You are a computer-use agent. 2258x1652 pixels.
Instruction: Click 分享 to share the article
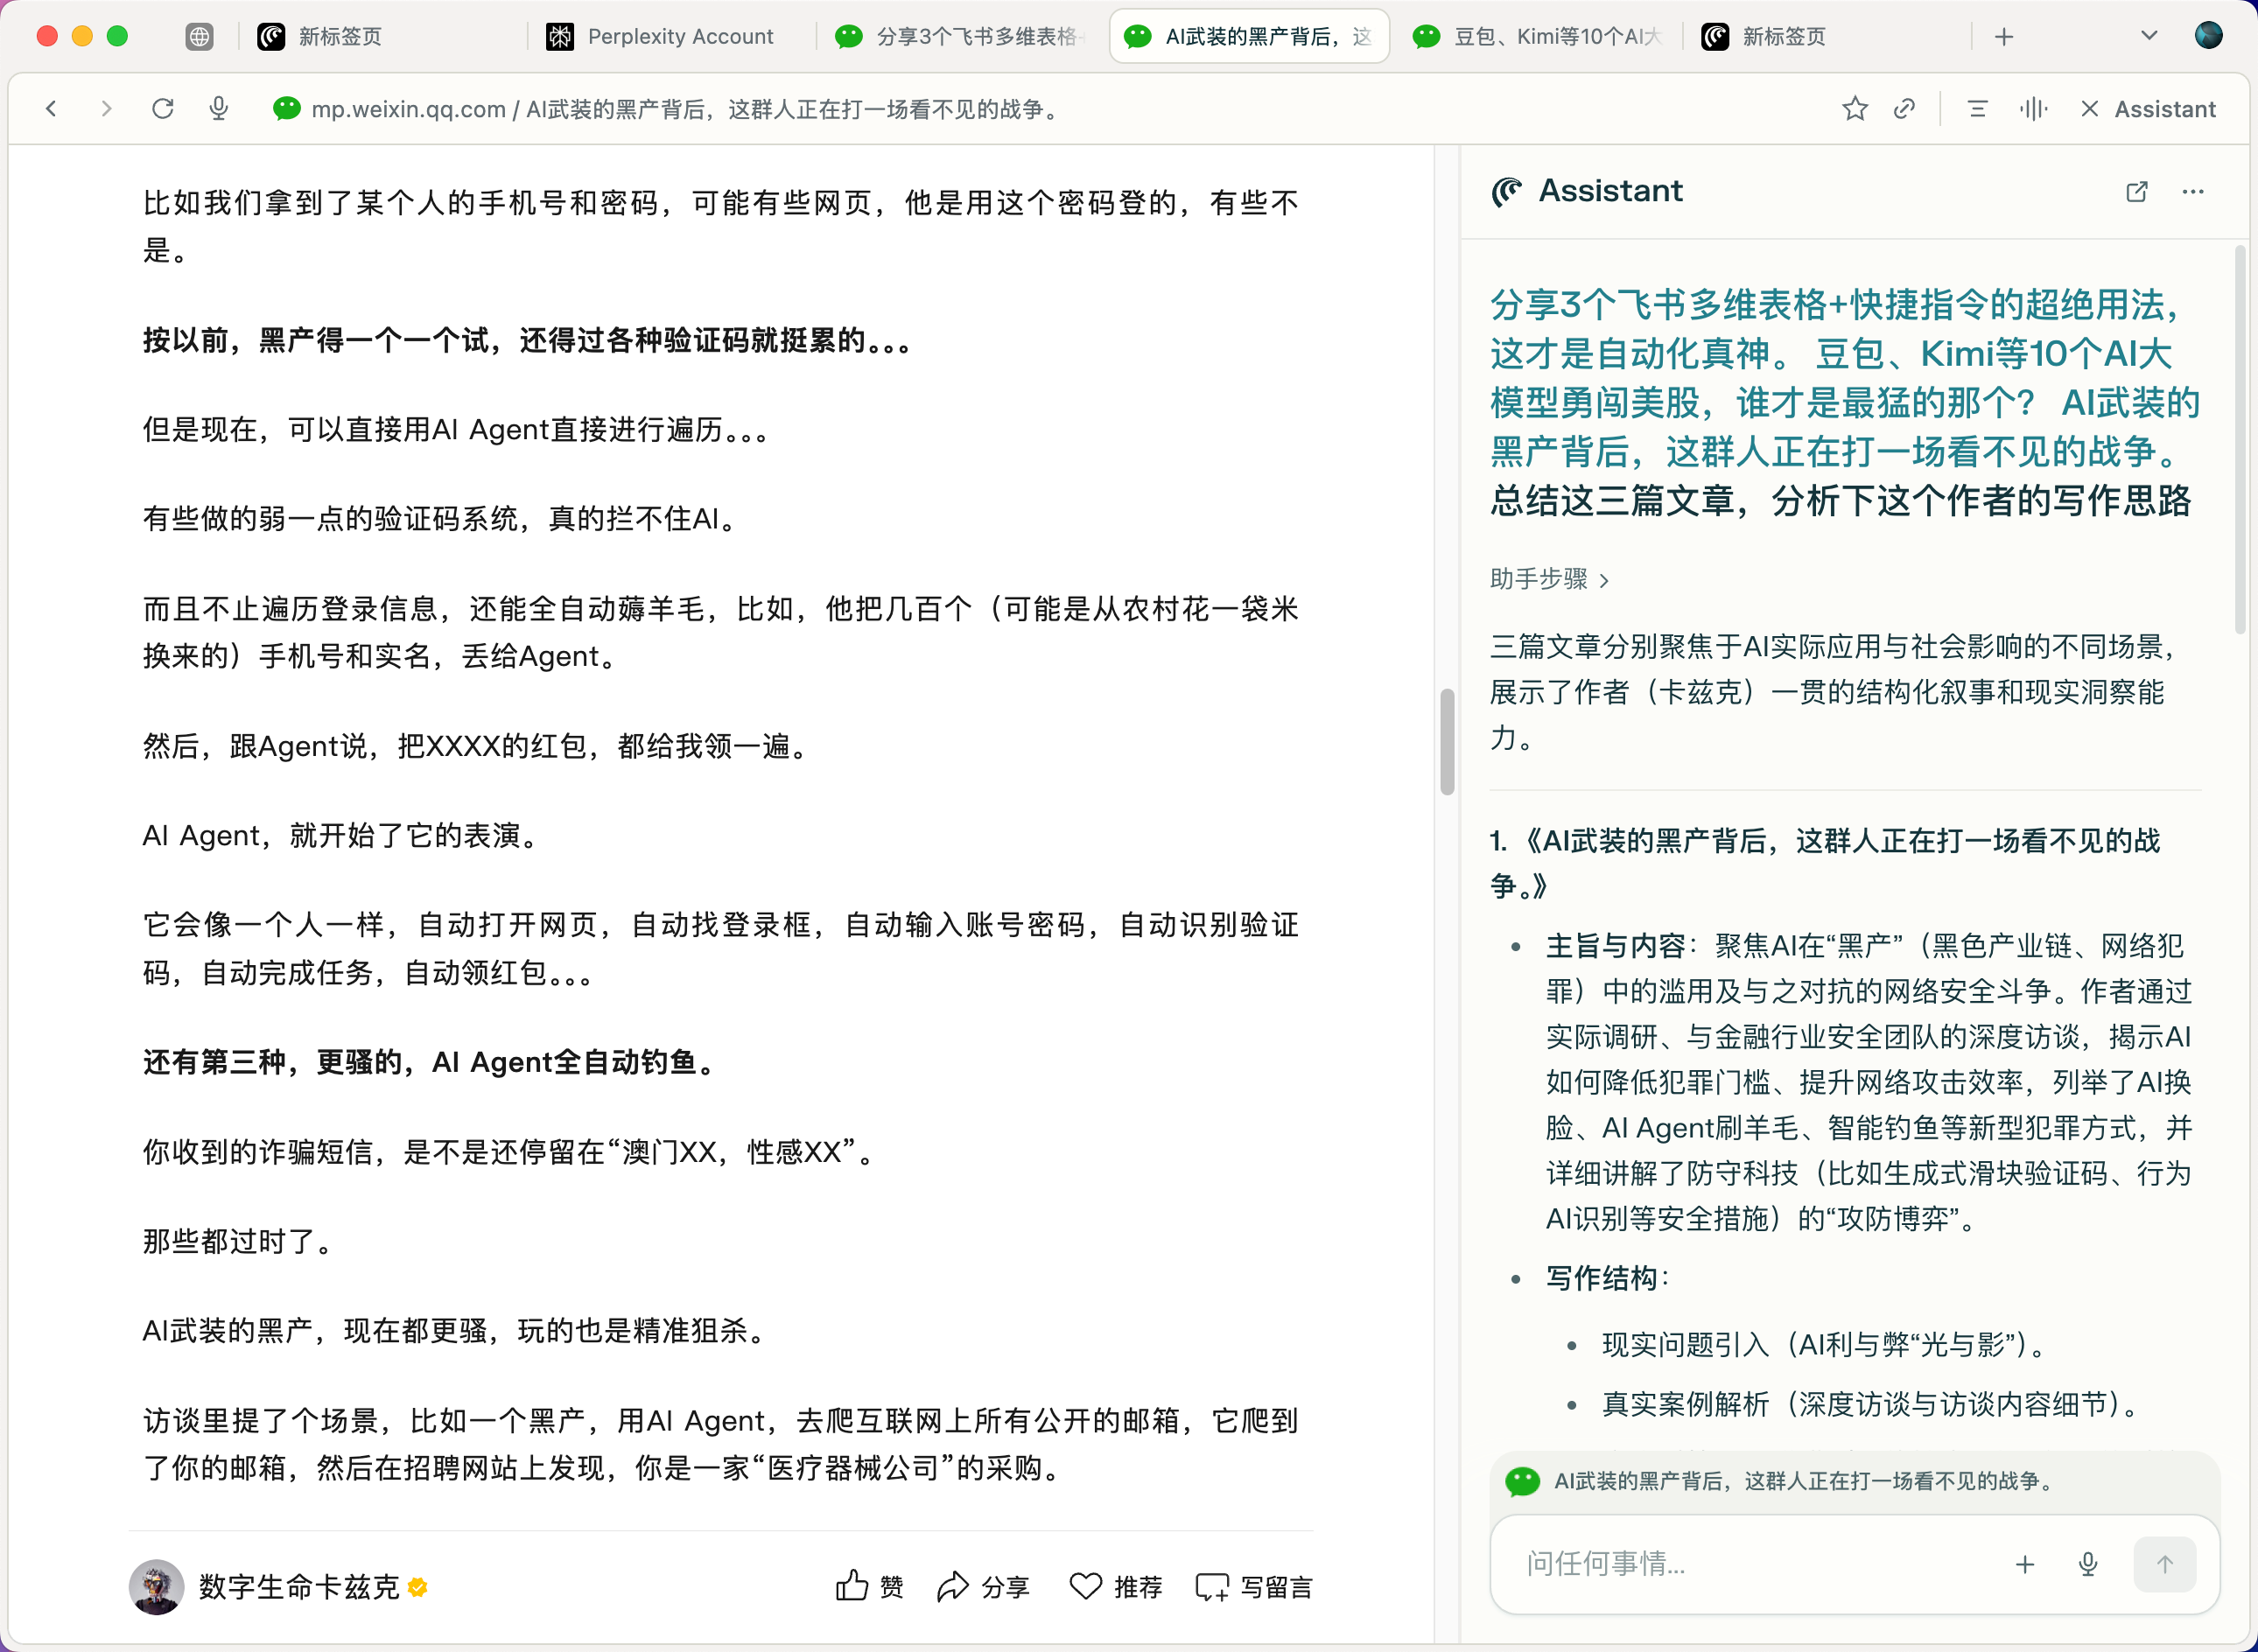[984, 1586]
